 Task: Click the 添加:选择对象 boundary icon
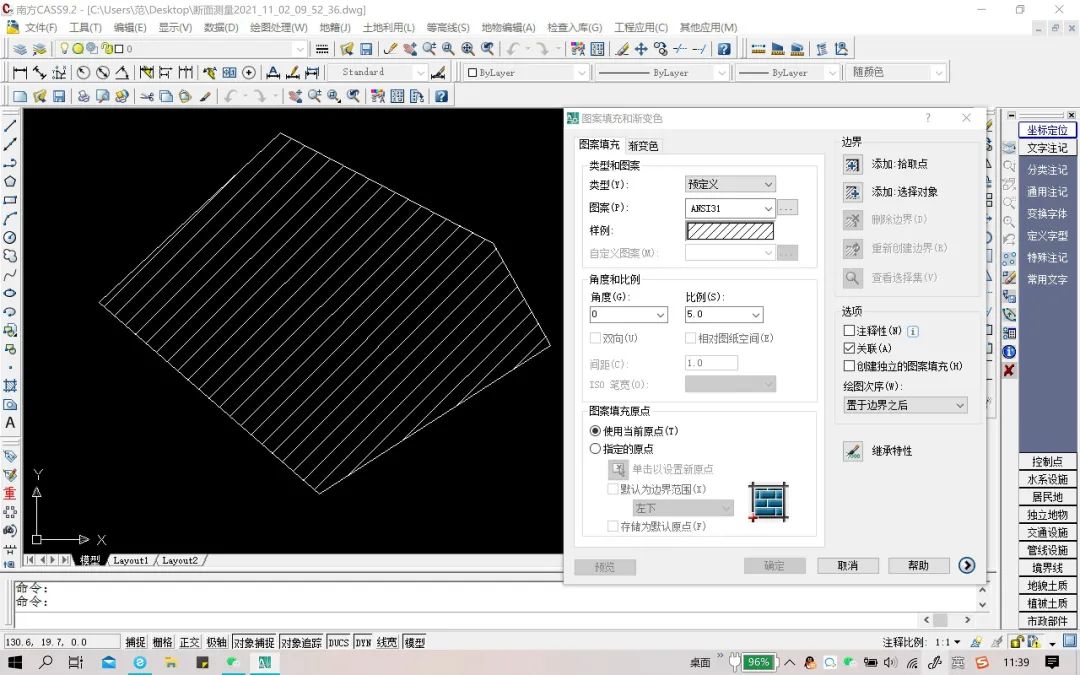(853, 192)
